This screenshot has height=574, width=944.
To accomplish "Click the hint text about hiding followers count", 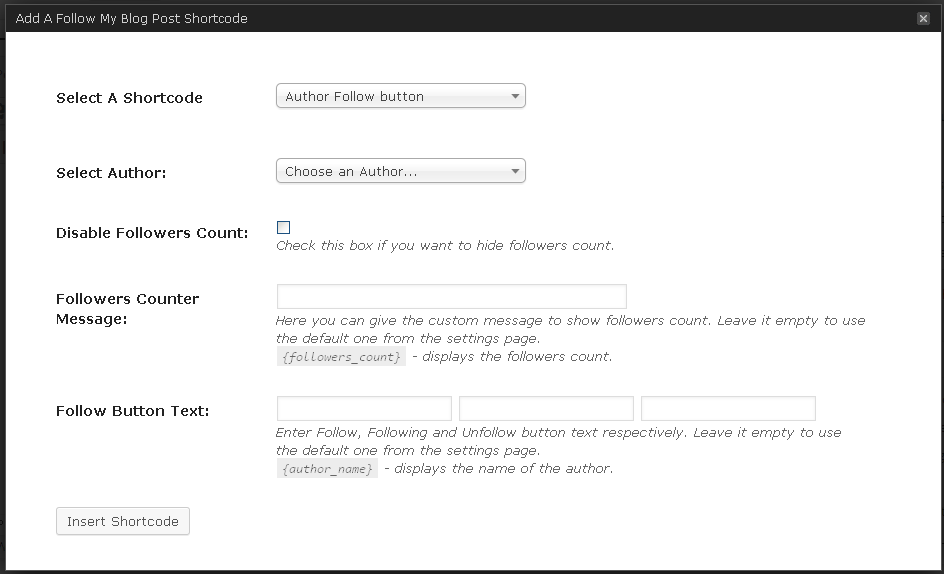I will pos(445,246).
